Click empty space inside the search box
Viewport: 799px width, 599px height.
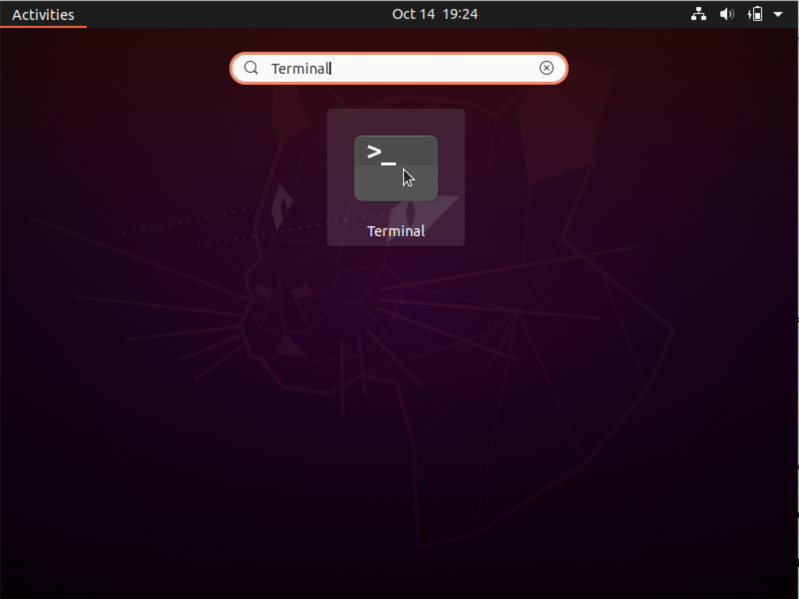440,68
